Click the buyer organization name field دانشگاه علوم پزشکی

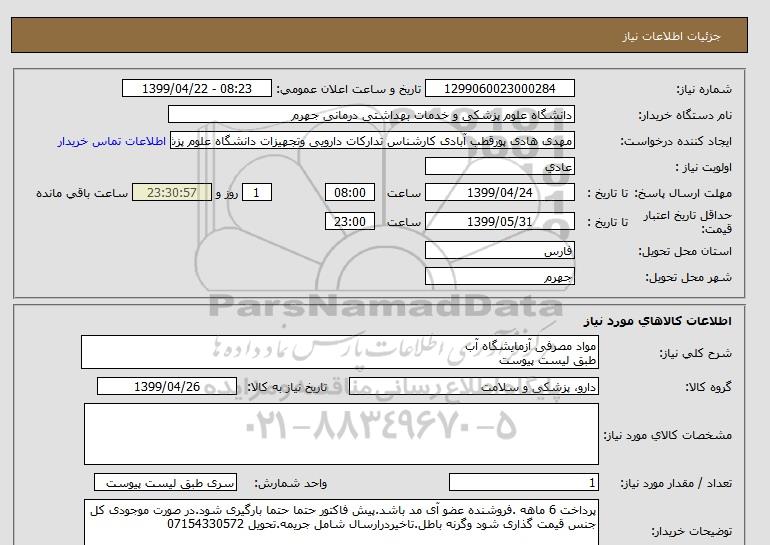(371, 114)
